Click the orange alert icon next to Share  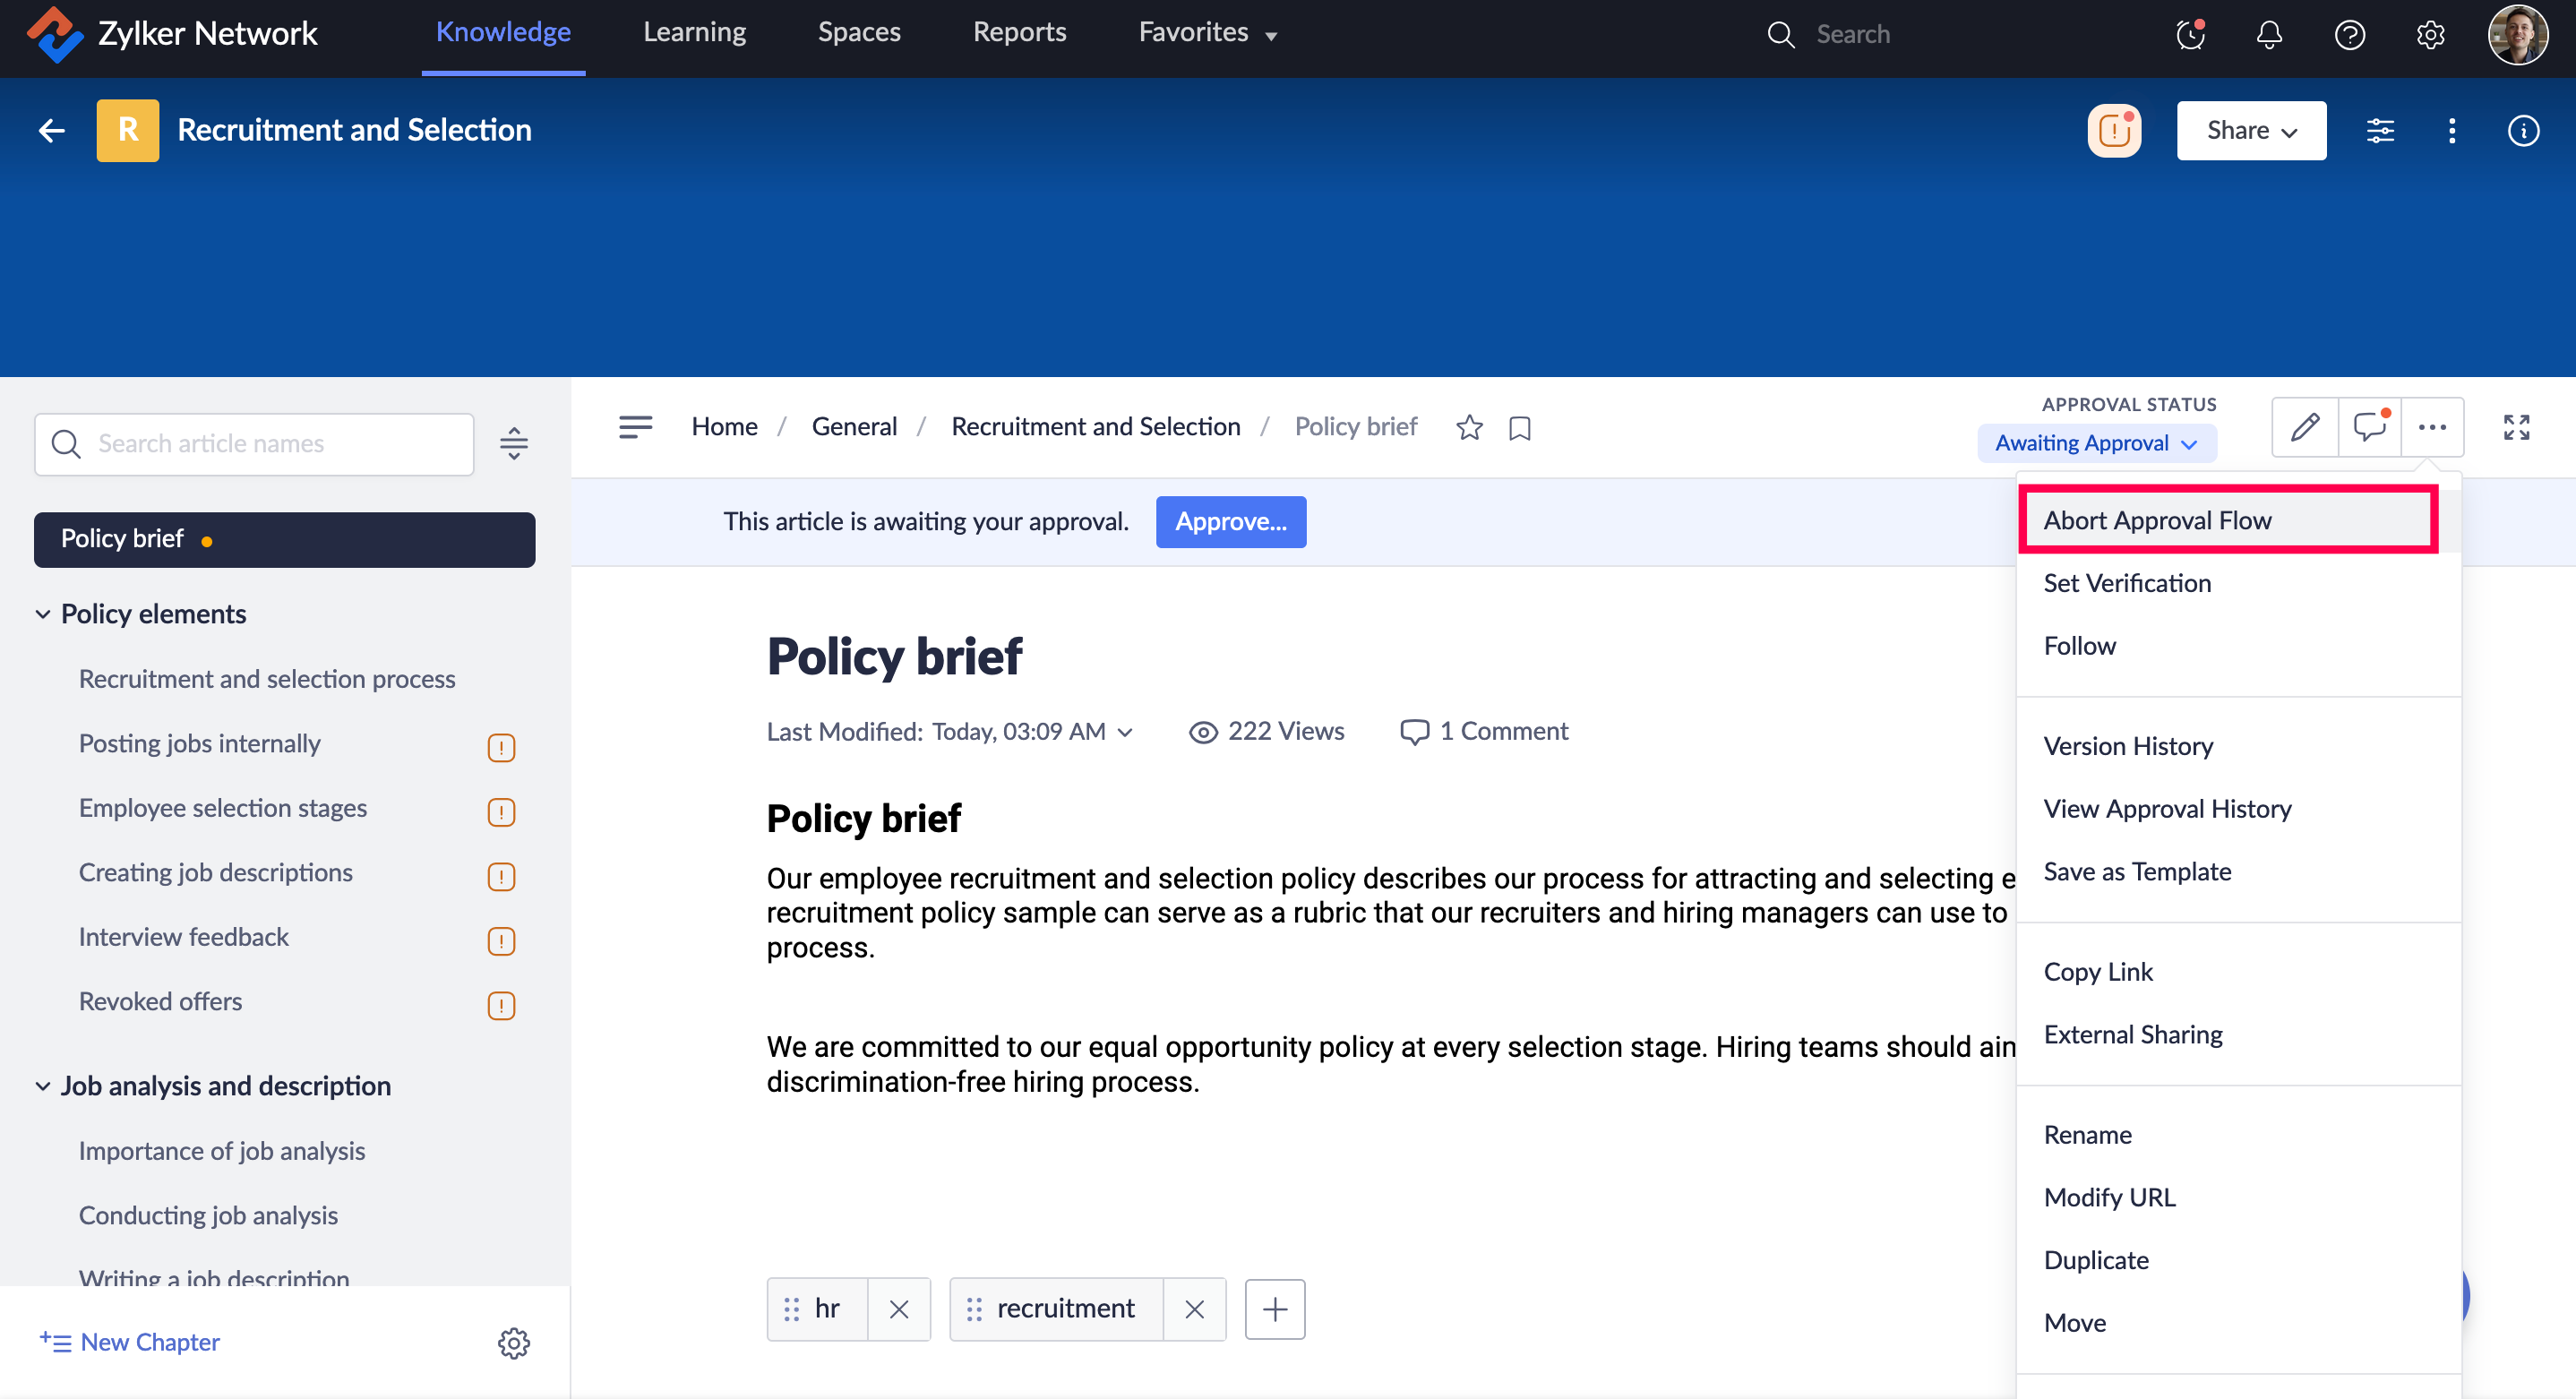(x=2114, y=131)
